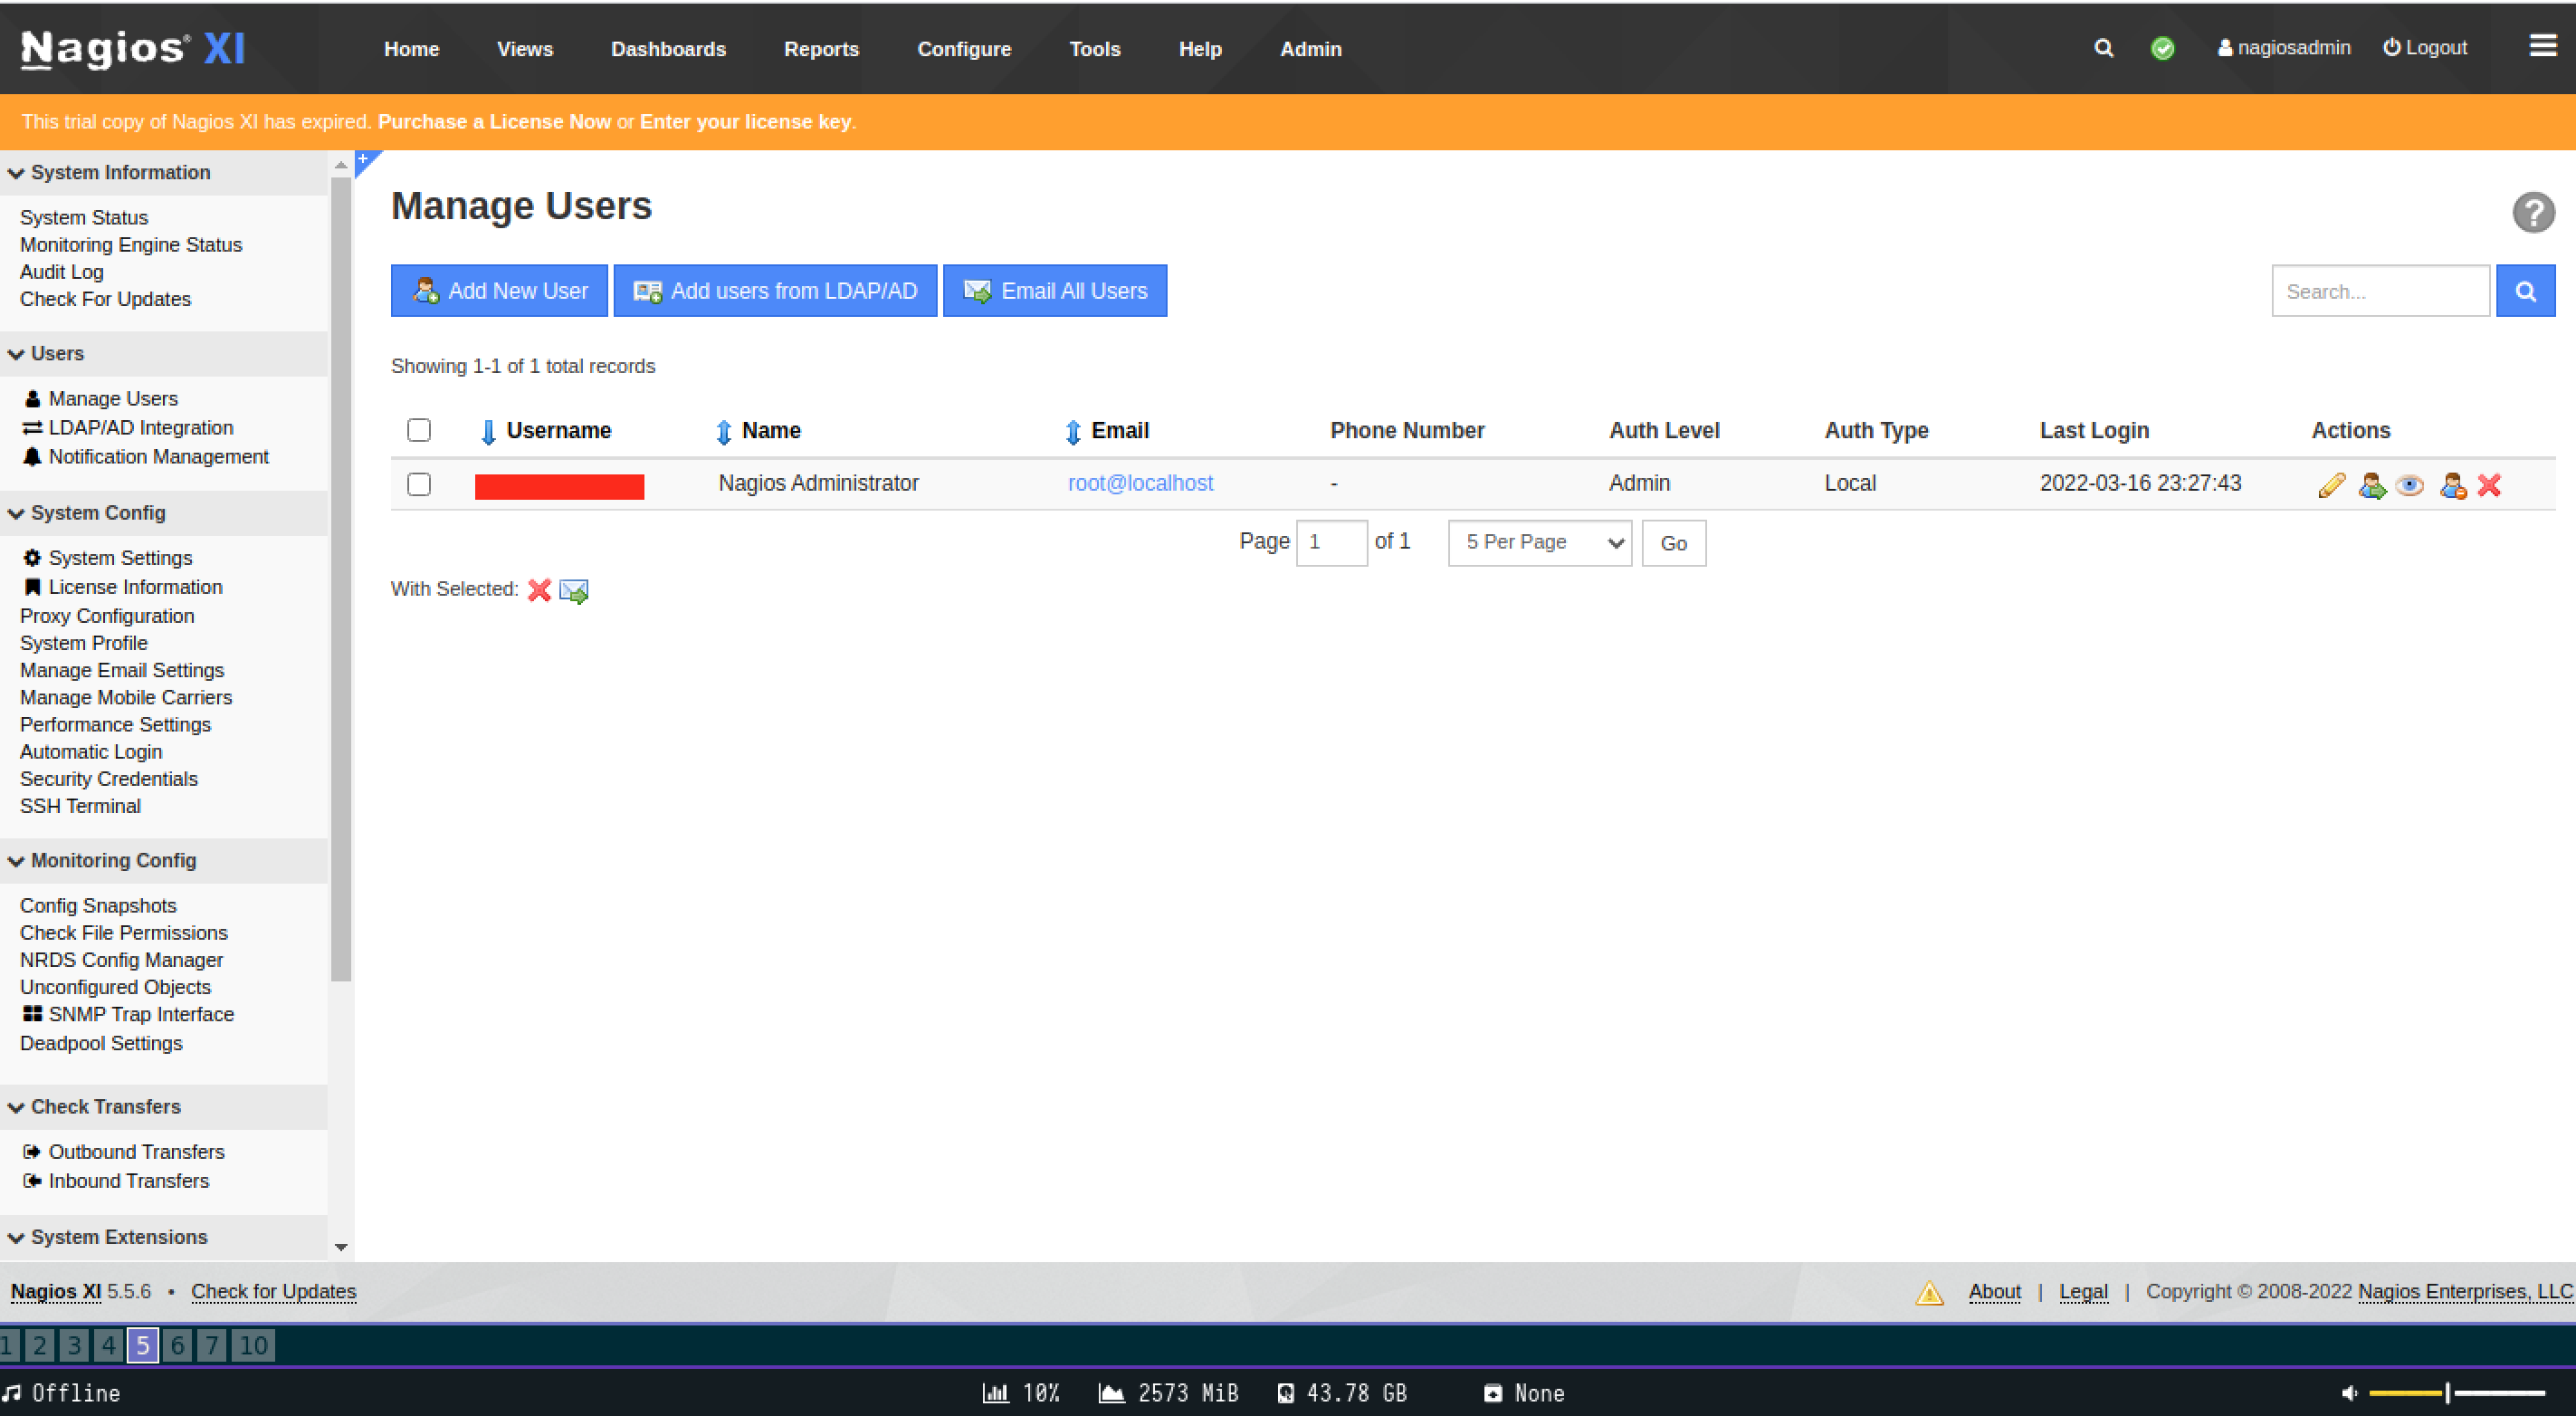
Task: Open the Configure menu
Action: tap(964, 49)
